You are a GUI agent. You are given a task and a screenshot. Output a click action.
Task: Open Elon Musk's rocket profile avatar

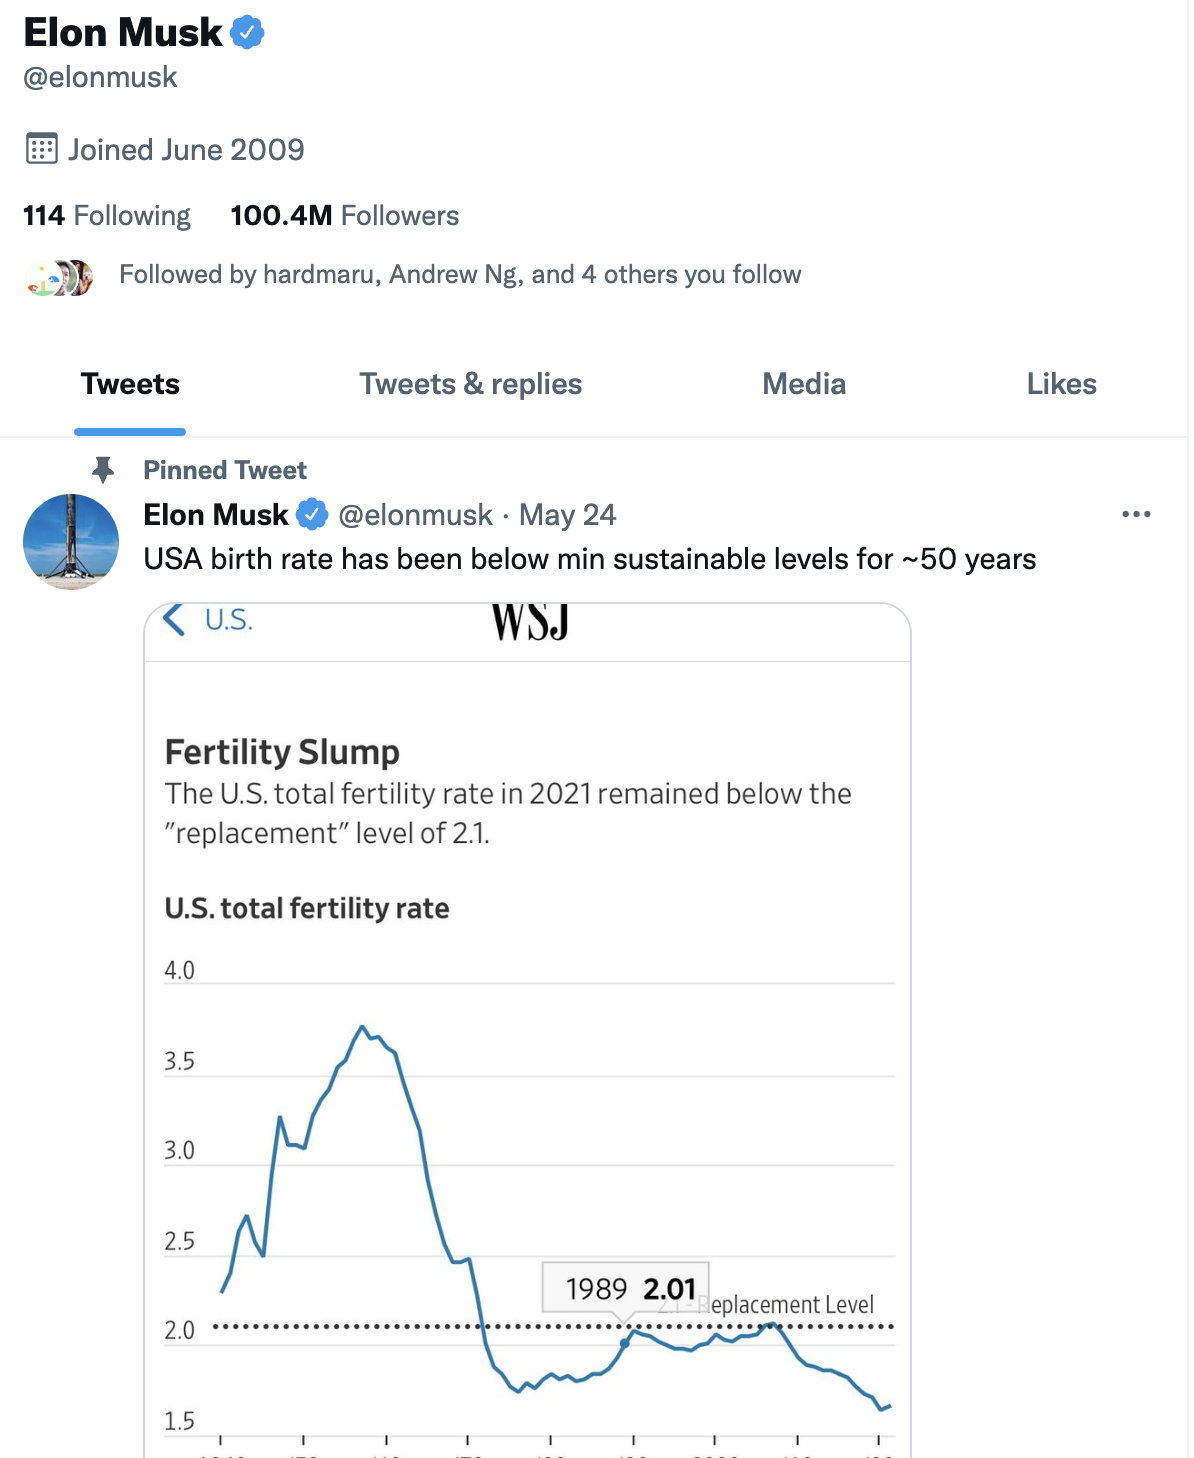point(71,541)
